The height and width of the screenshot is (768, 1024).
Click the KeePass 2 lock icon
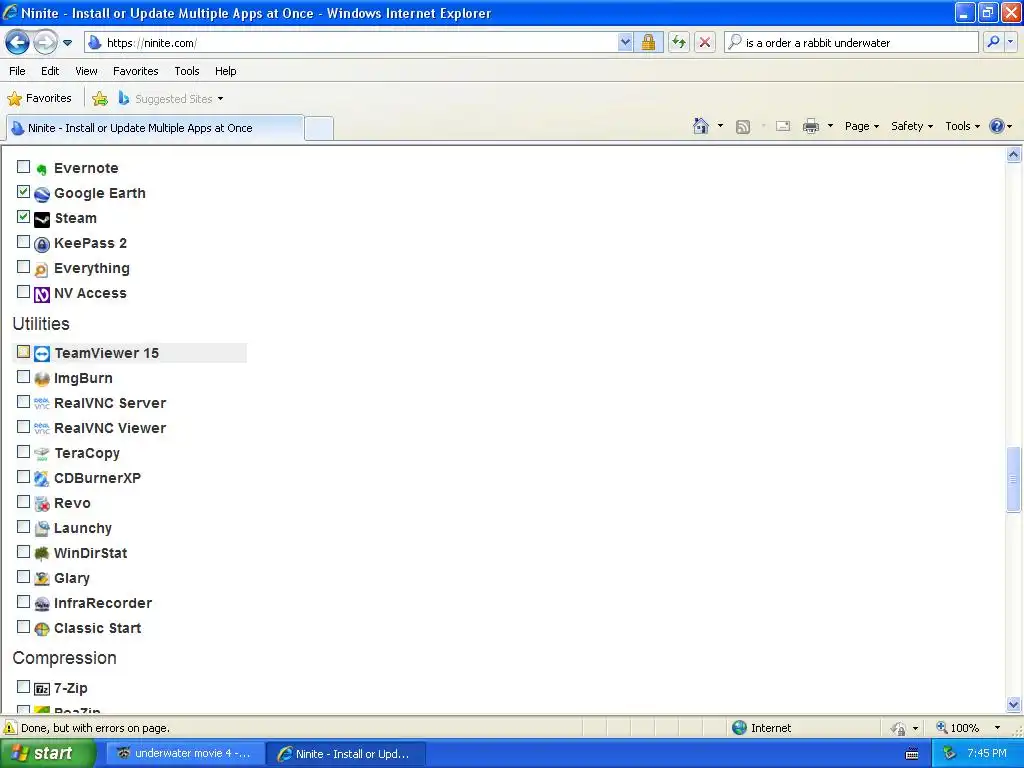(42, 244)
